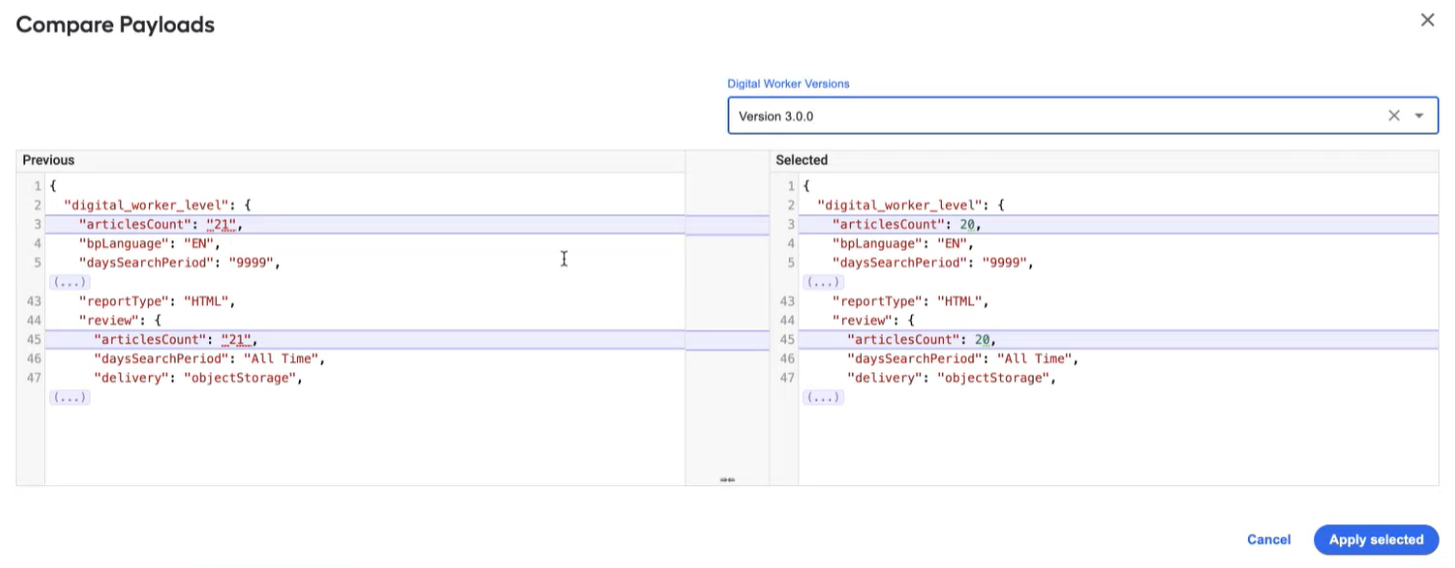The height and width of the screenshot is (568, 1455).
Task: Click "objectStorage" value in Selected pane
Action: [x=993, y=378]
